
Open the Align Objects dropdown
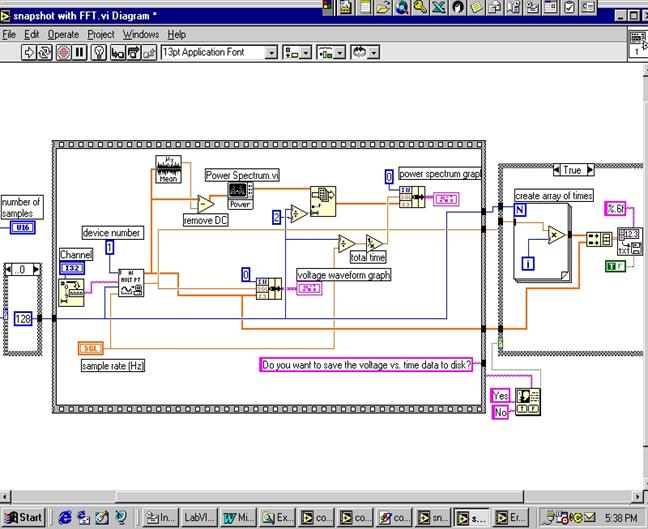[297, 52]
